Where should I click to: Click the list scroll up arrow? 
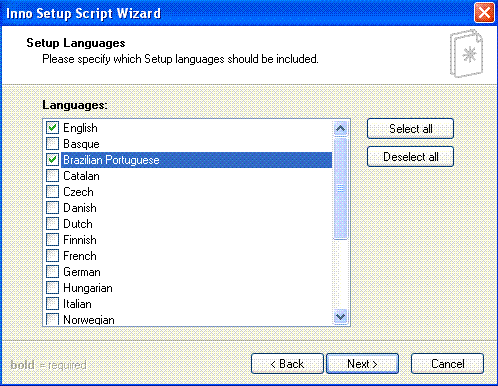tap(340, 128)
